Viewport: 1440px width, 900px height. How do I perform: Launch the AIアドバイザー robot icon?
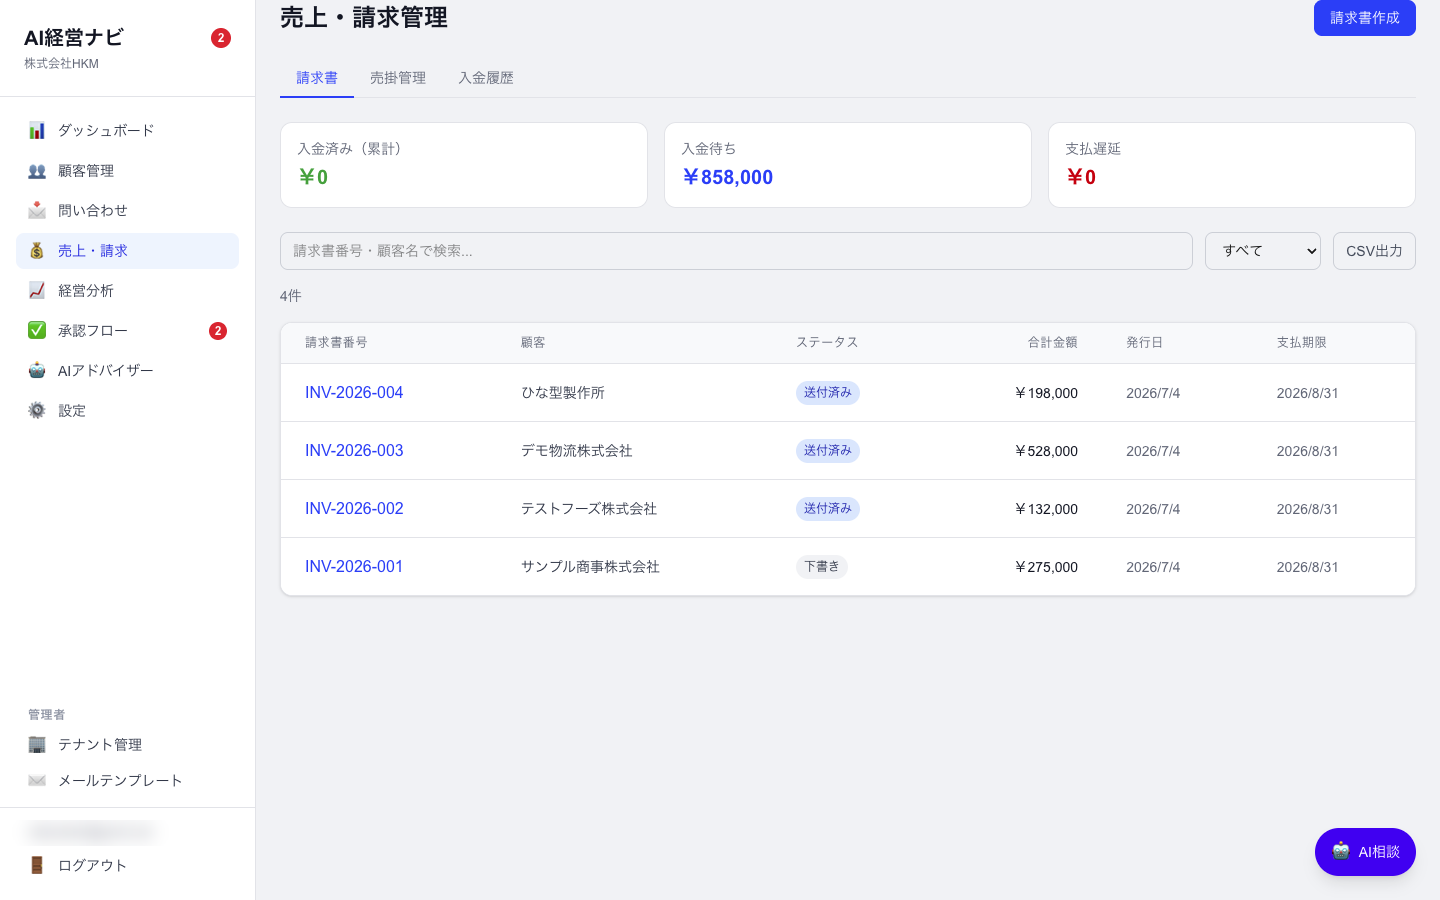(37, 370)
